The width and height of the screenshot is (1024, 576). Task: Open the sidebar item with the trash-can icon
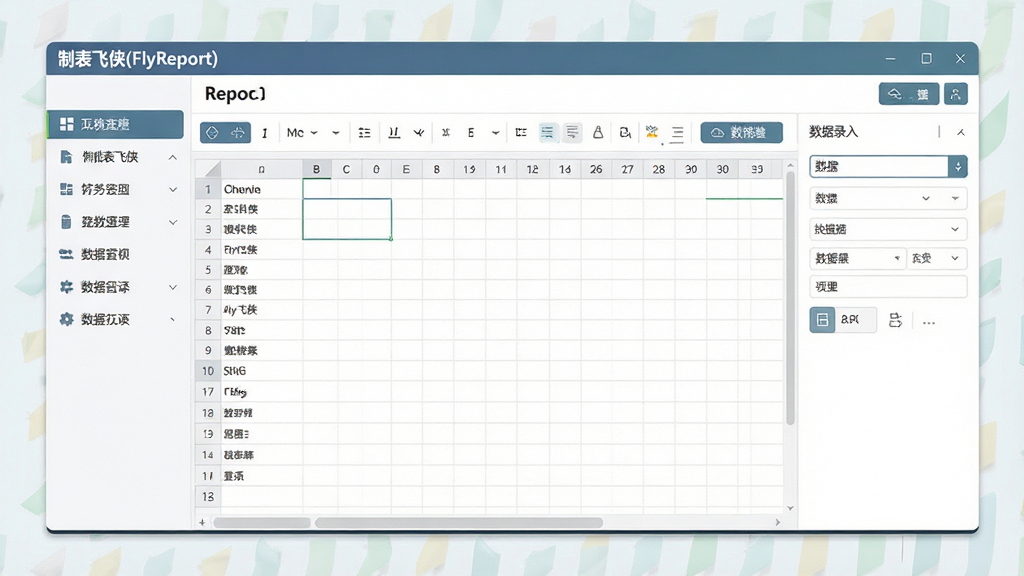click(x=115, y=222)
